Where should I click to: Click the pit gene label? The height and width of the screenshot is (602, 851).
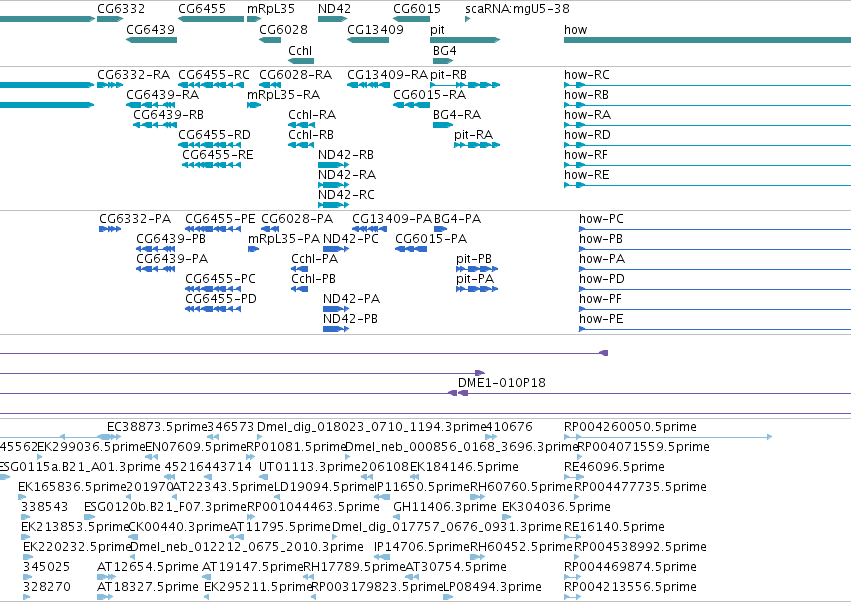pyautogui.click(x=437, y=30)
